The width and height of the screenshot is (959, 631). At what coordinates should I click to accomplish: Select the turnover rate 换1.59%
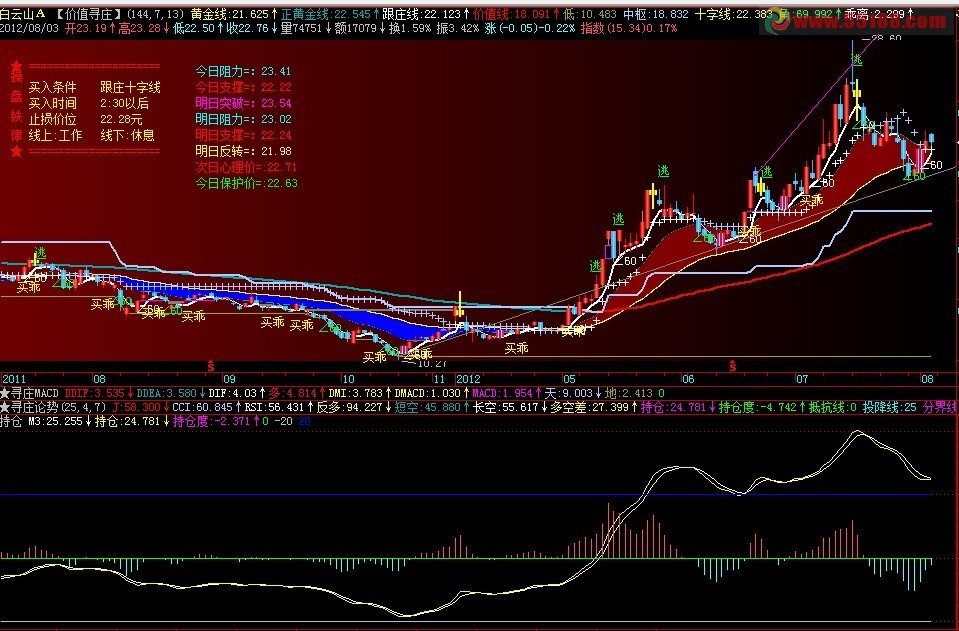tap(410, 28)
